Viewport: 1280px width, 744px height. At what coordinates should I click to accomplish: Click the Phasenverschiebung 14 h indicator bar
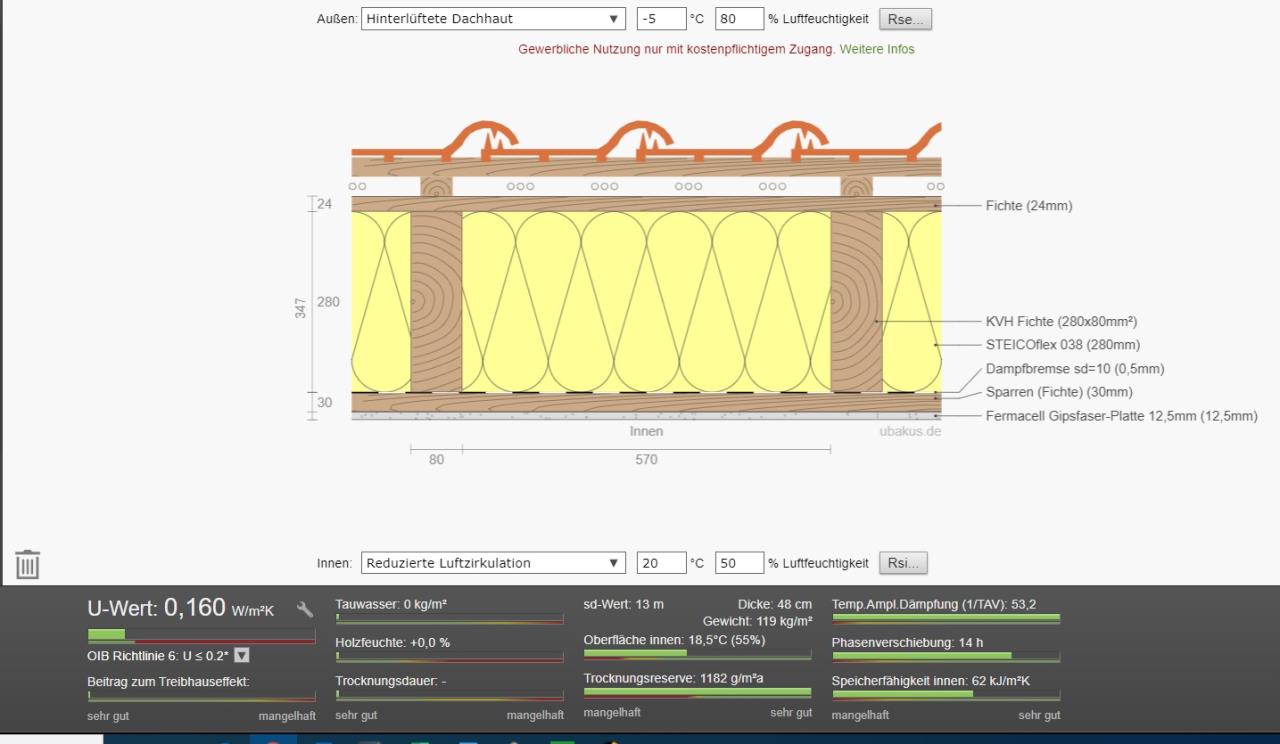(x=945, y=657)
